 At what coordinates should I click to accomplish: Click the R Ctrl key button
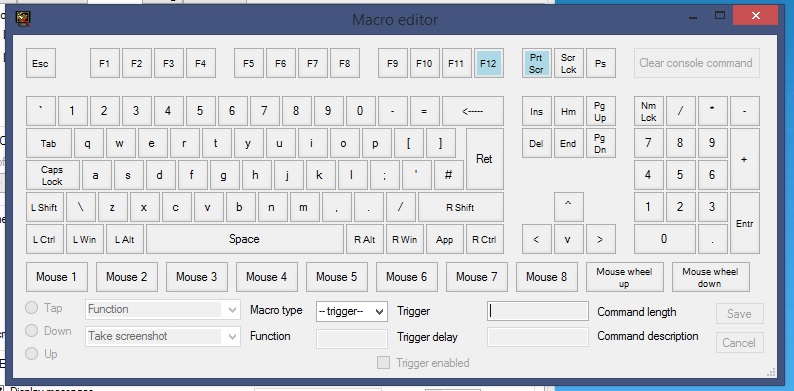coord(485,239)
